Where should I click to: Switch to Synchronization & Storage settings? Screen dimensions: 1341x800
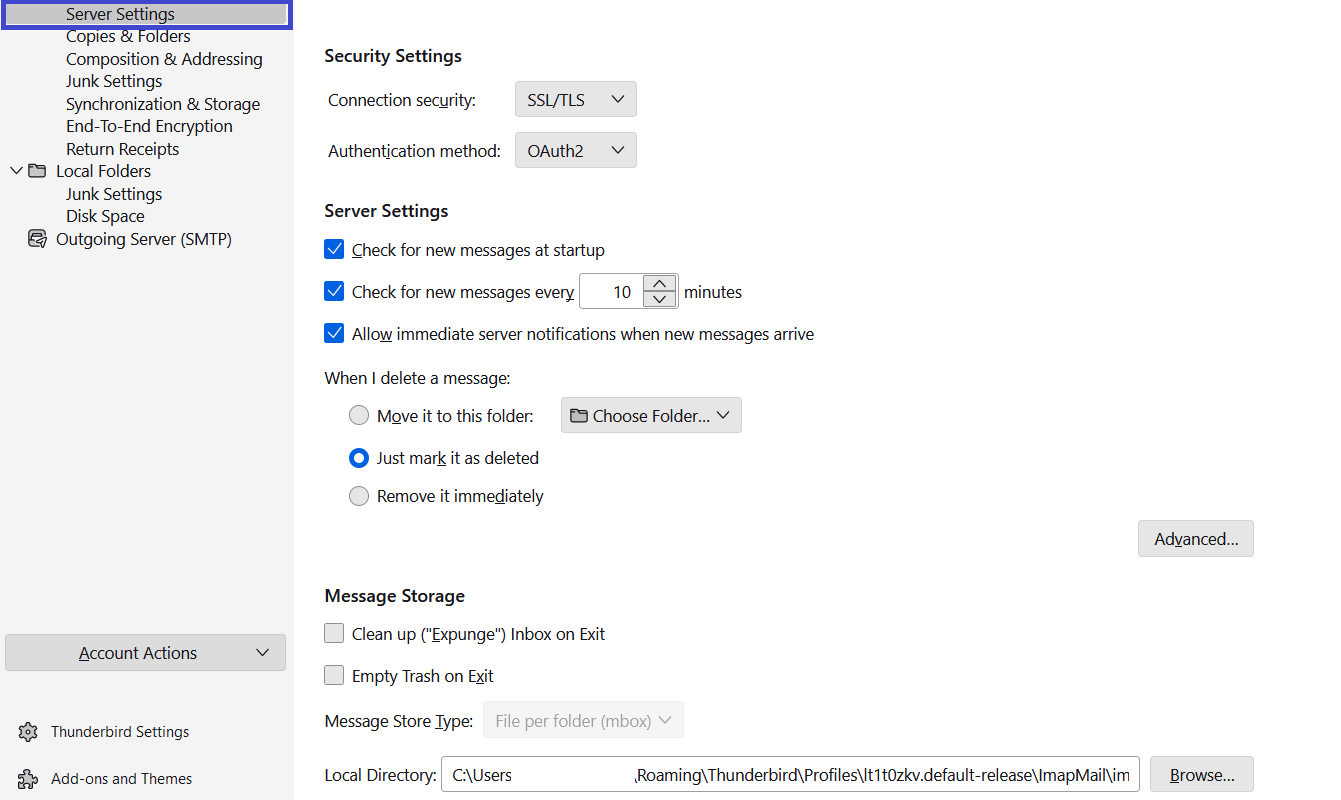tap(163, 103)
